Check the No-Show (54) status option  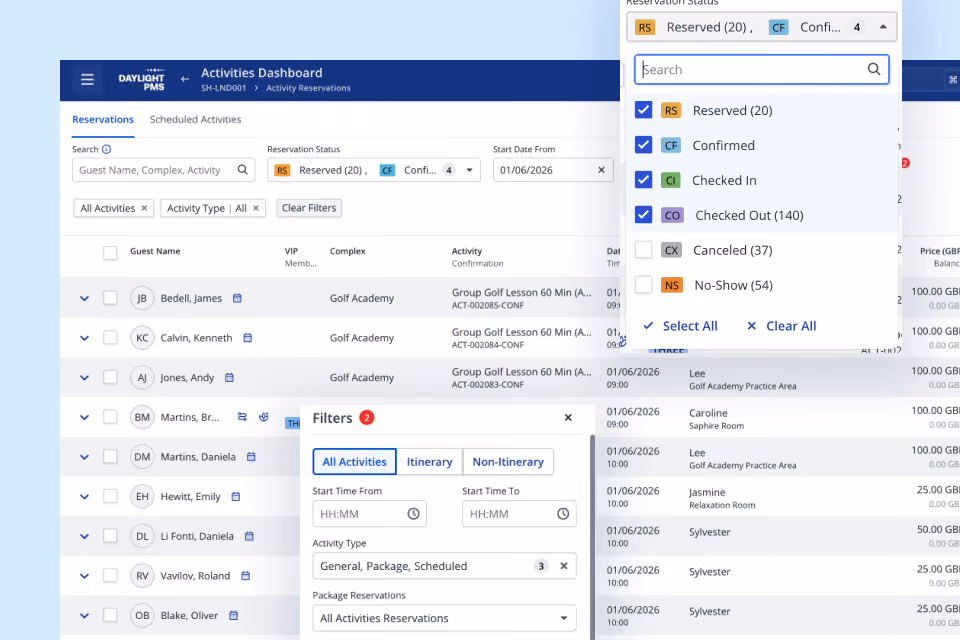[643, 285]
